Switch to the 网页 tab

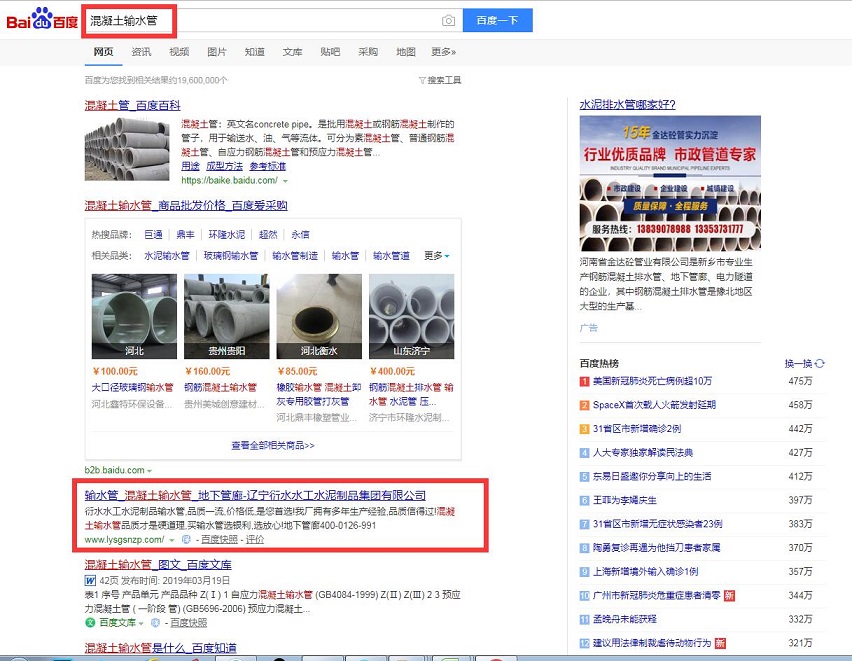(x=103, y=52)
